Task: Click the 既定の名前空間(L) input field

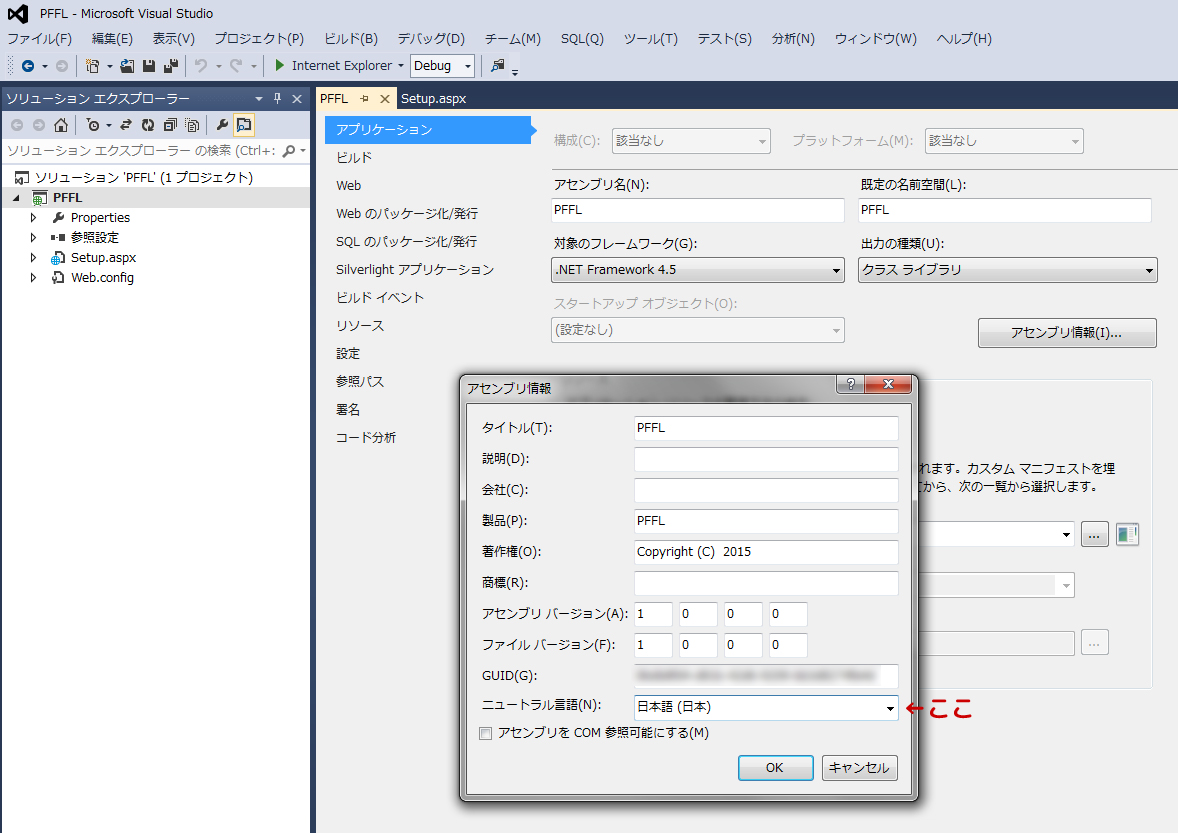Action: coord(1004,210)
